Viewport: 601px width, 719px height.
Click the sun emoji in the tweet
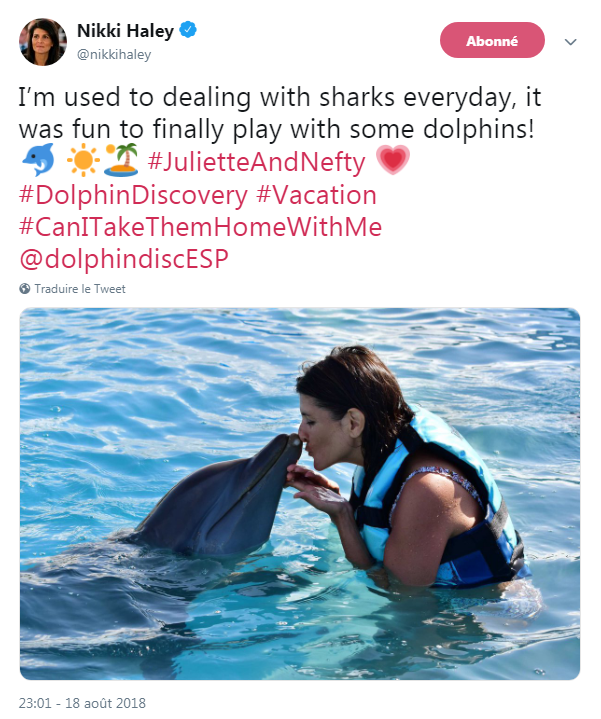click(81, 161)
